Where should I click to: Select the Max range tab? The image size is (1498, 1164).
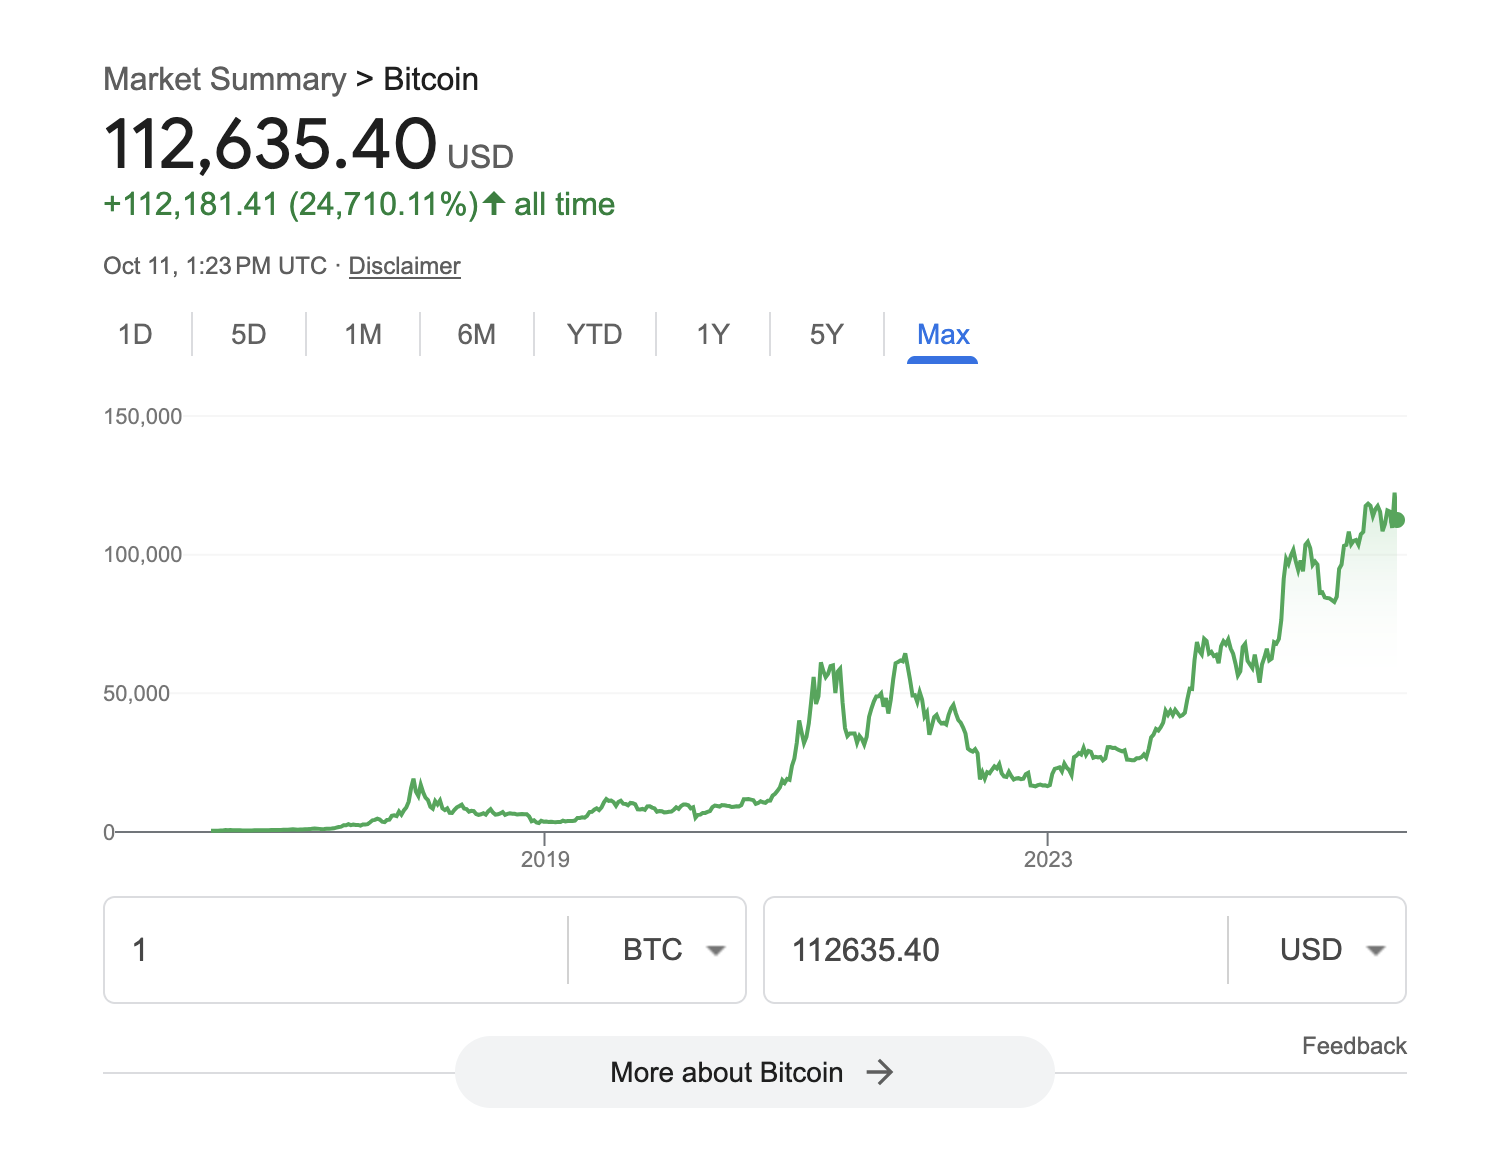(943, 334)
